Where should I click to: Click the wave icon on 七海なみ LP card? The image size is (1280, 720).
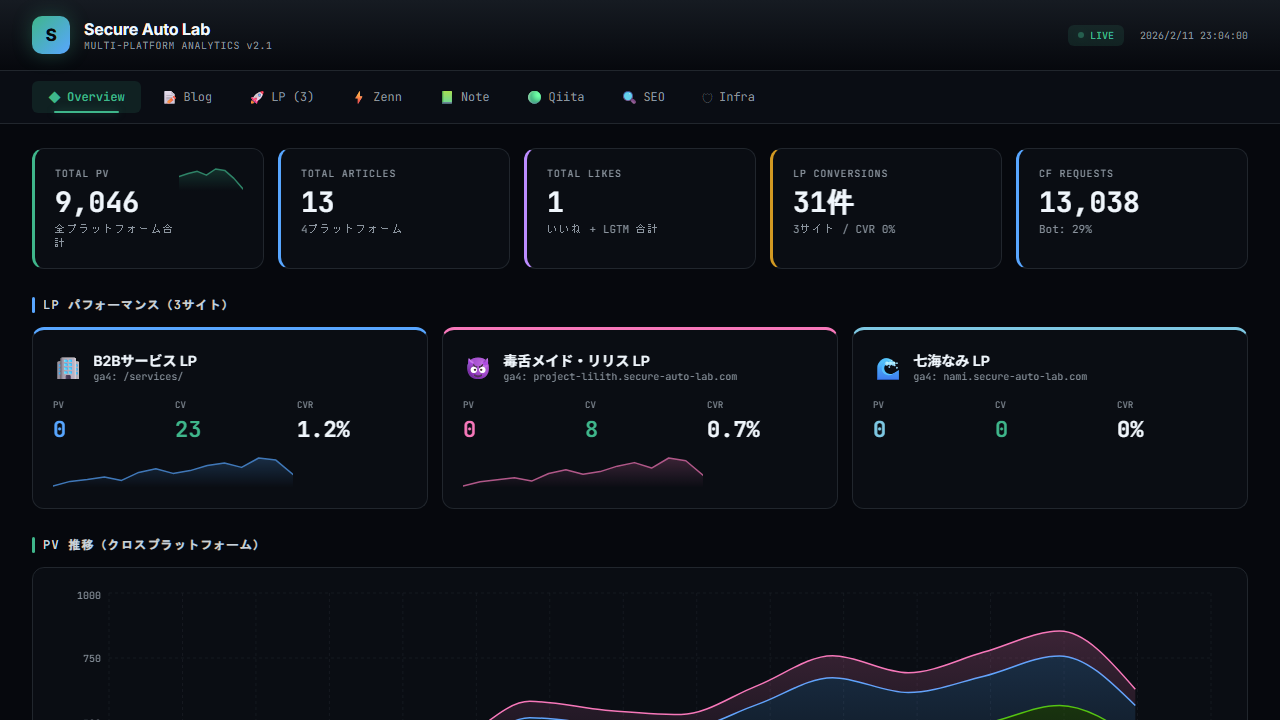[887, 368]
